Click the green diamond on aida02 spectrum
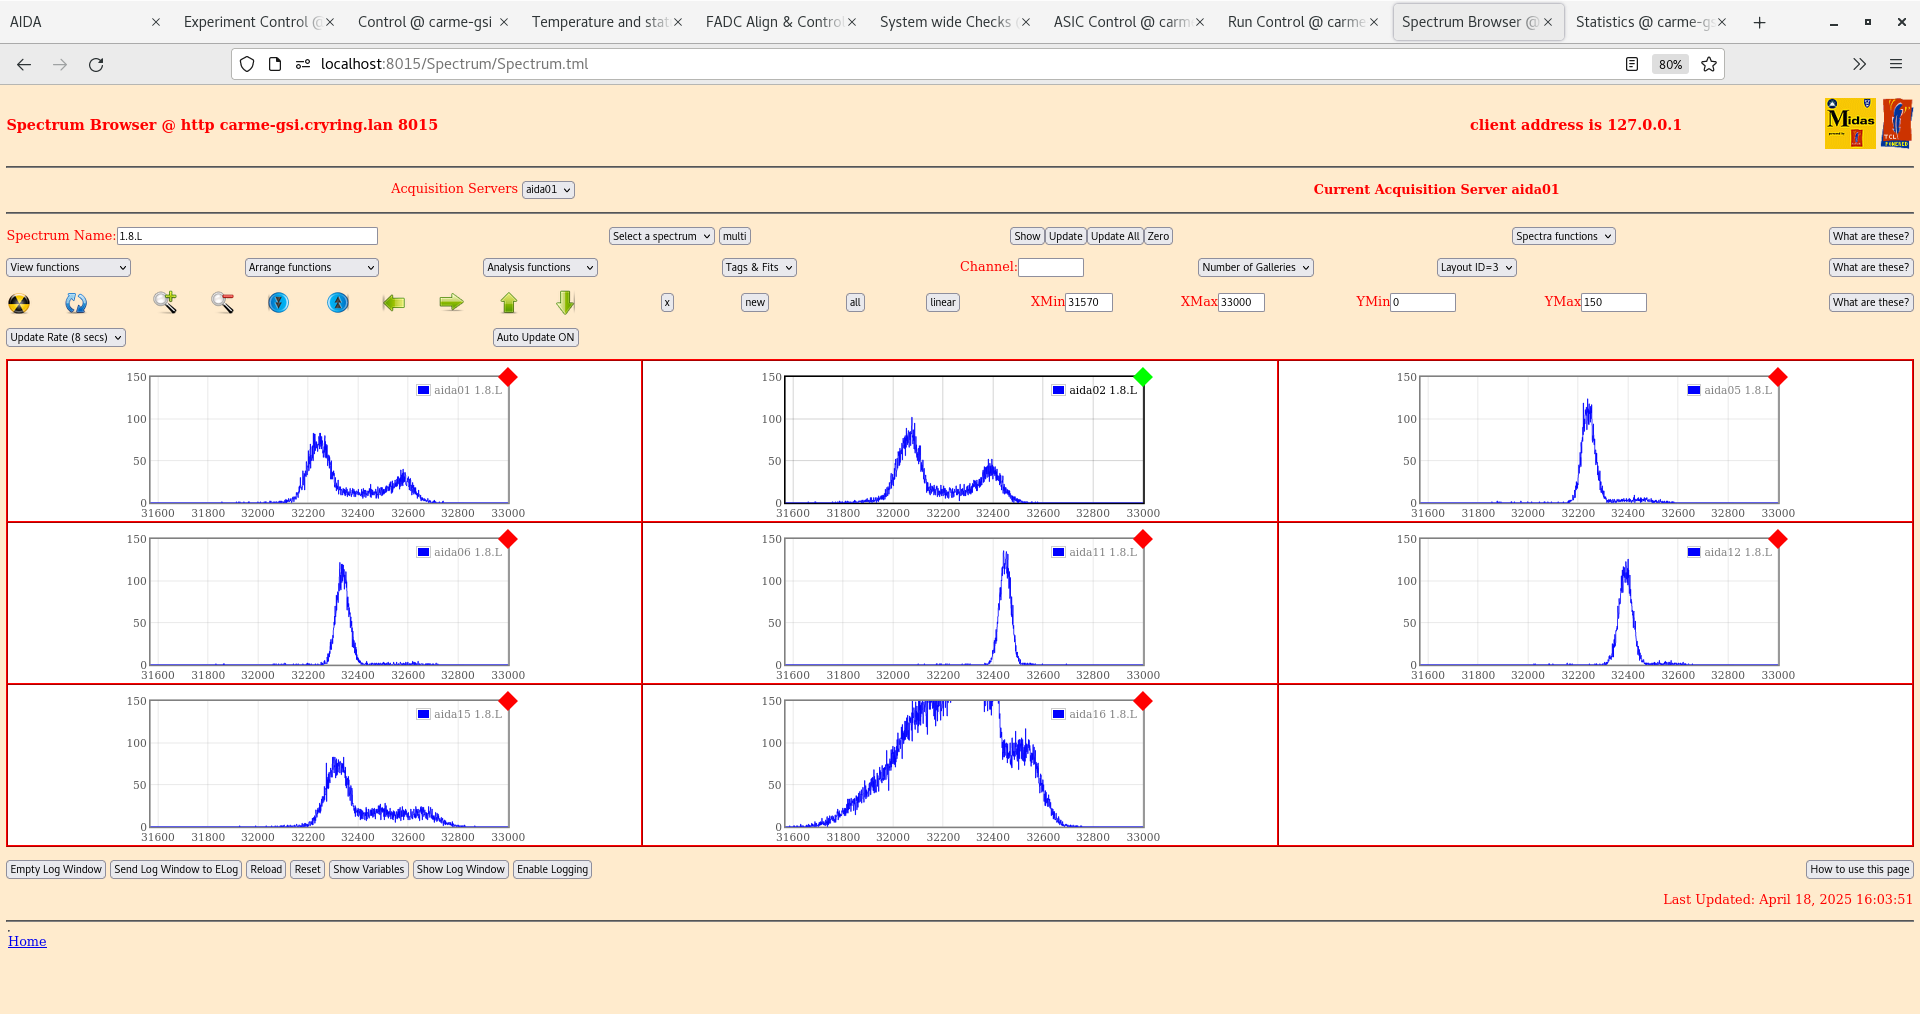Image resolution: width=1920 pixels, height=1014 pixels. tap(1143, 377)
